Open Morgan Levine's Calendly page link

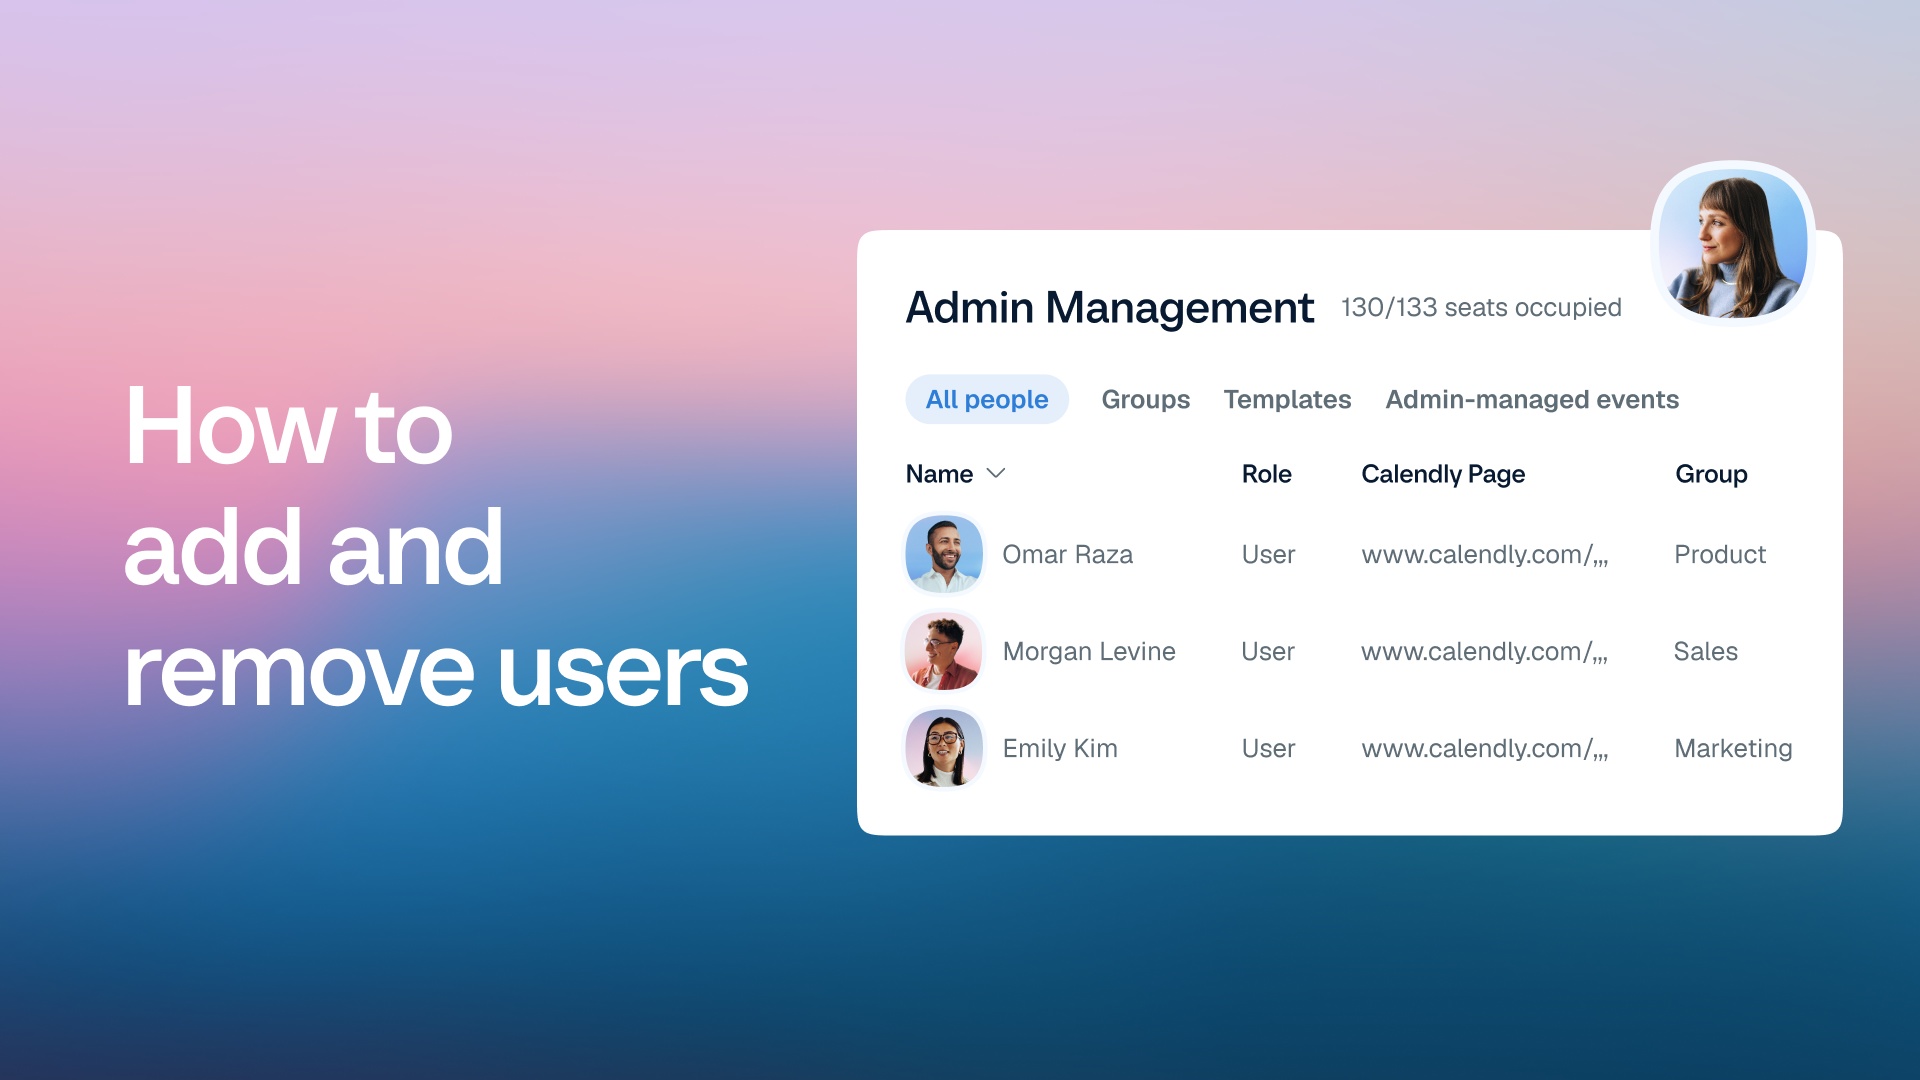click(1485, 652)
